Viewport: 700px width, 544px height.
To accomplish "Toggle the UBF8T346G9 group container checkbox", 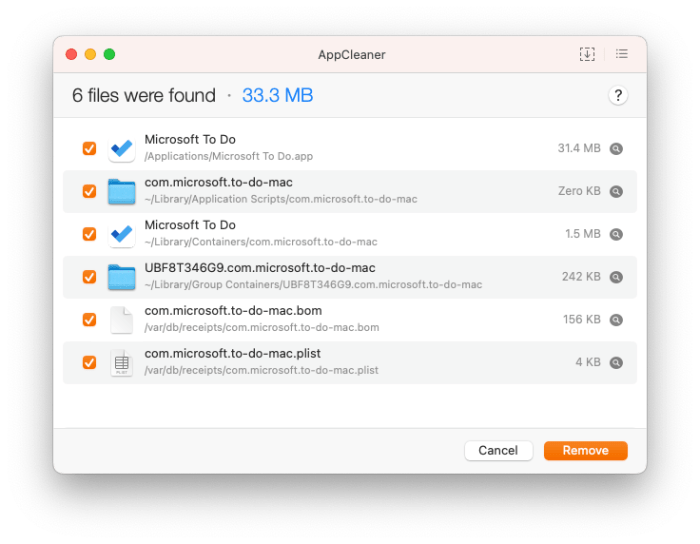I will coord(89,277).
